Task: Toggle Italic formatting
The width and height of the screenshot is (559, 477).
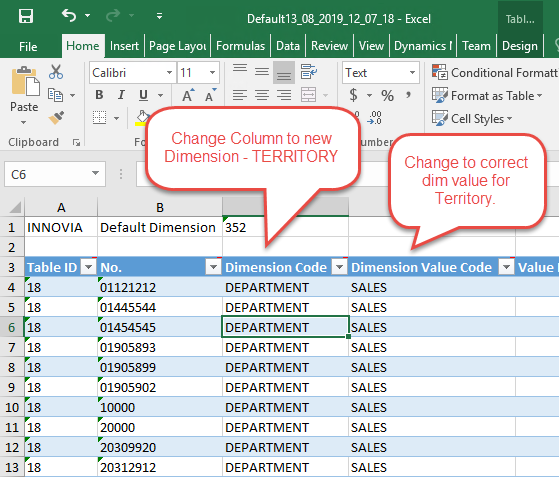Action: 121,95
